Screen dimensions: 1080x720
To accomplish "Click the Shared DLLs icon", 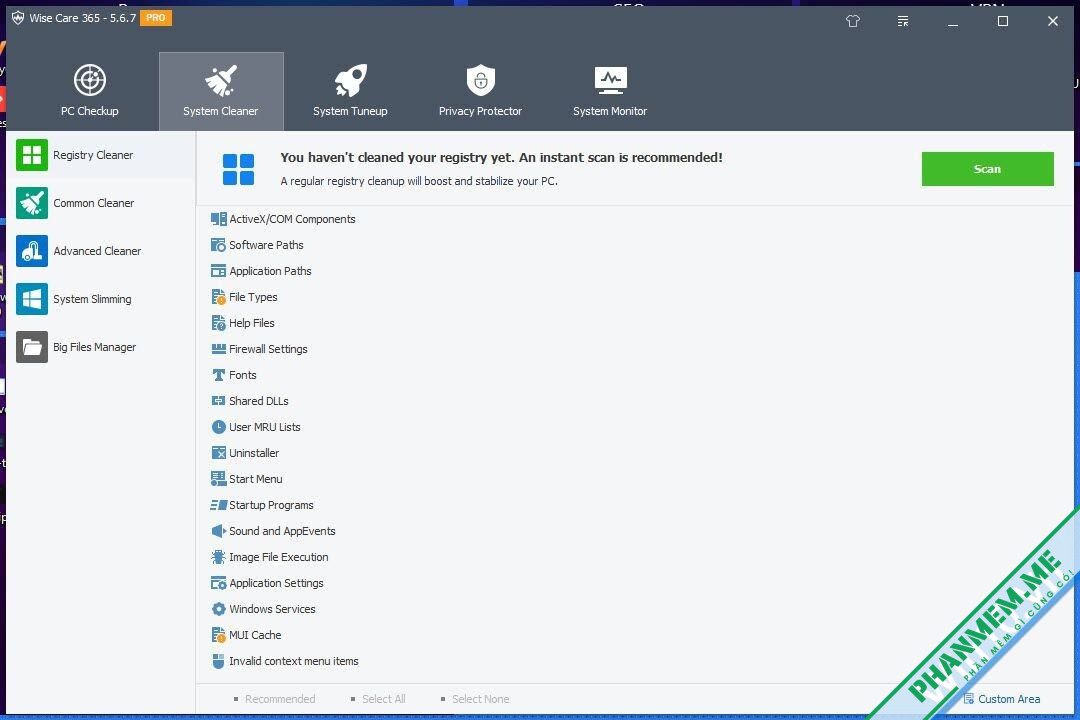I will pyautogui.click(x=218, y=401).
